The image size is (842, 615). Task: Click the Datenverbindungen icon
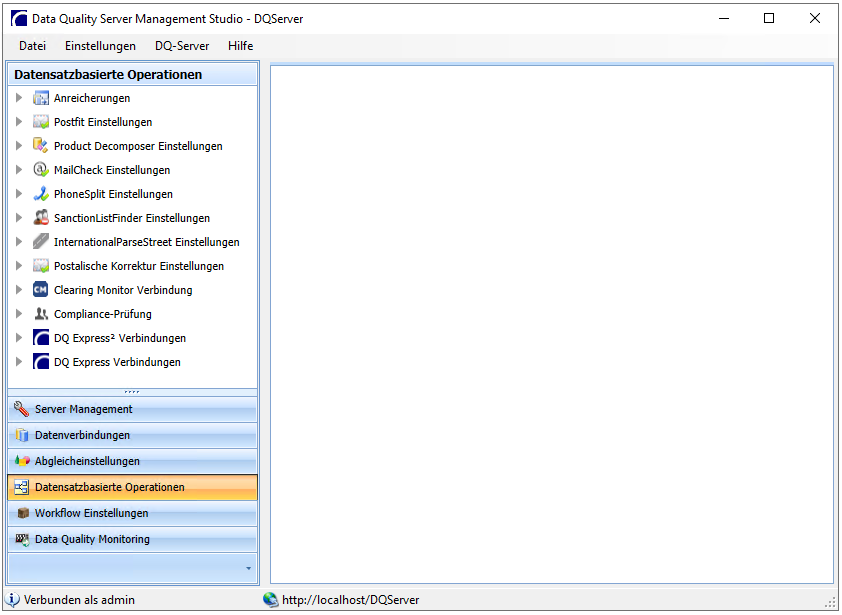(21, 435)
